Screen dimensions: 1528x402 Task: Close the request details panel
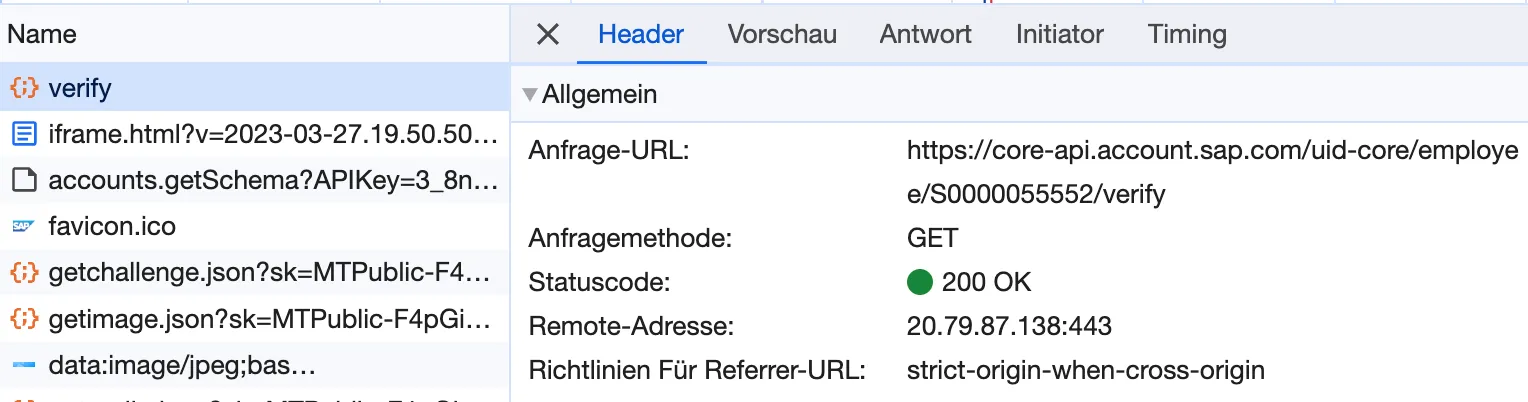pyautogui.click(x=547, y=35)
